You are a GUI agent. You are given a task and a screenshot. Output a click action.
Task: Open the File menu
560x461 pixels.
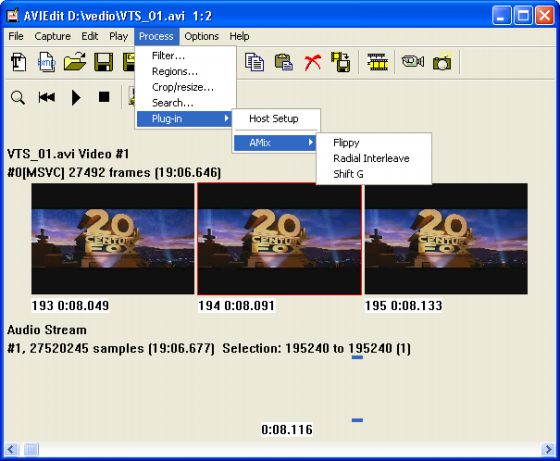tap(16, 36)
